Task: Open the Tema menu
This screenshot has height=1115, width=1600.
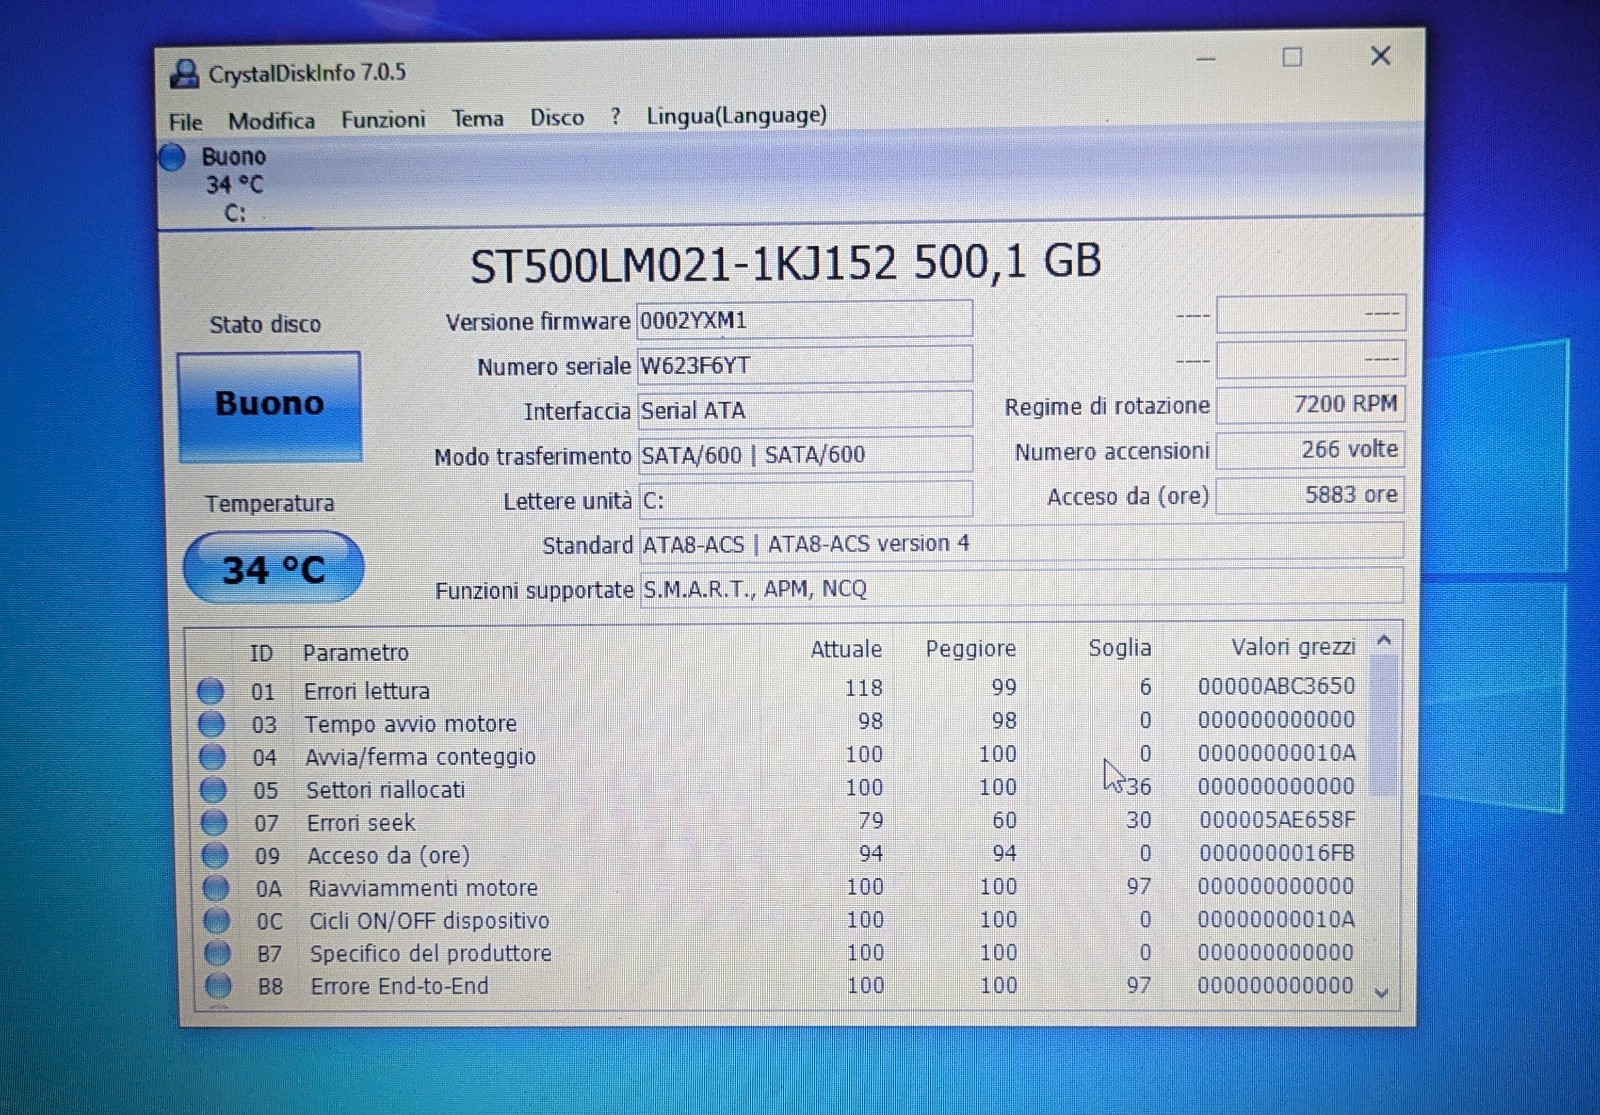Action: coord(478,119)
